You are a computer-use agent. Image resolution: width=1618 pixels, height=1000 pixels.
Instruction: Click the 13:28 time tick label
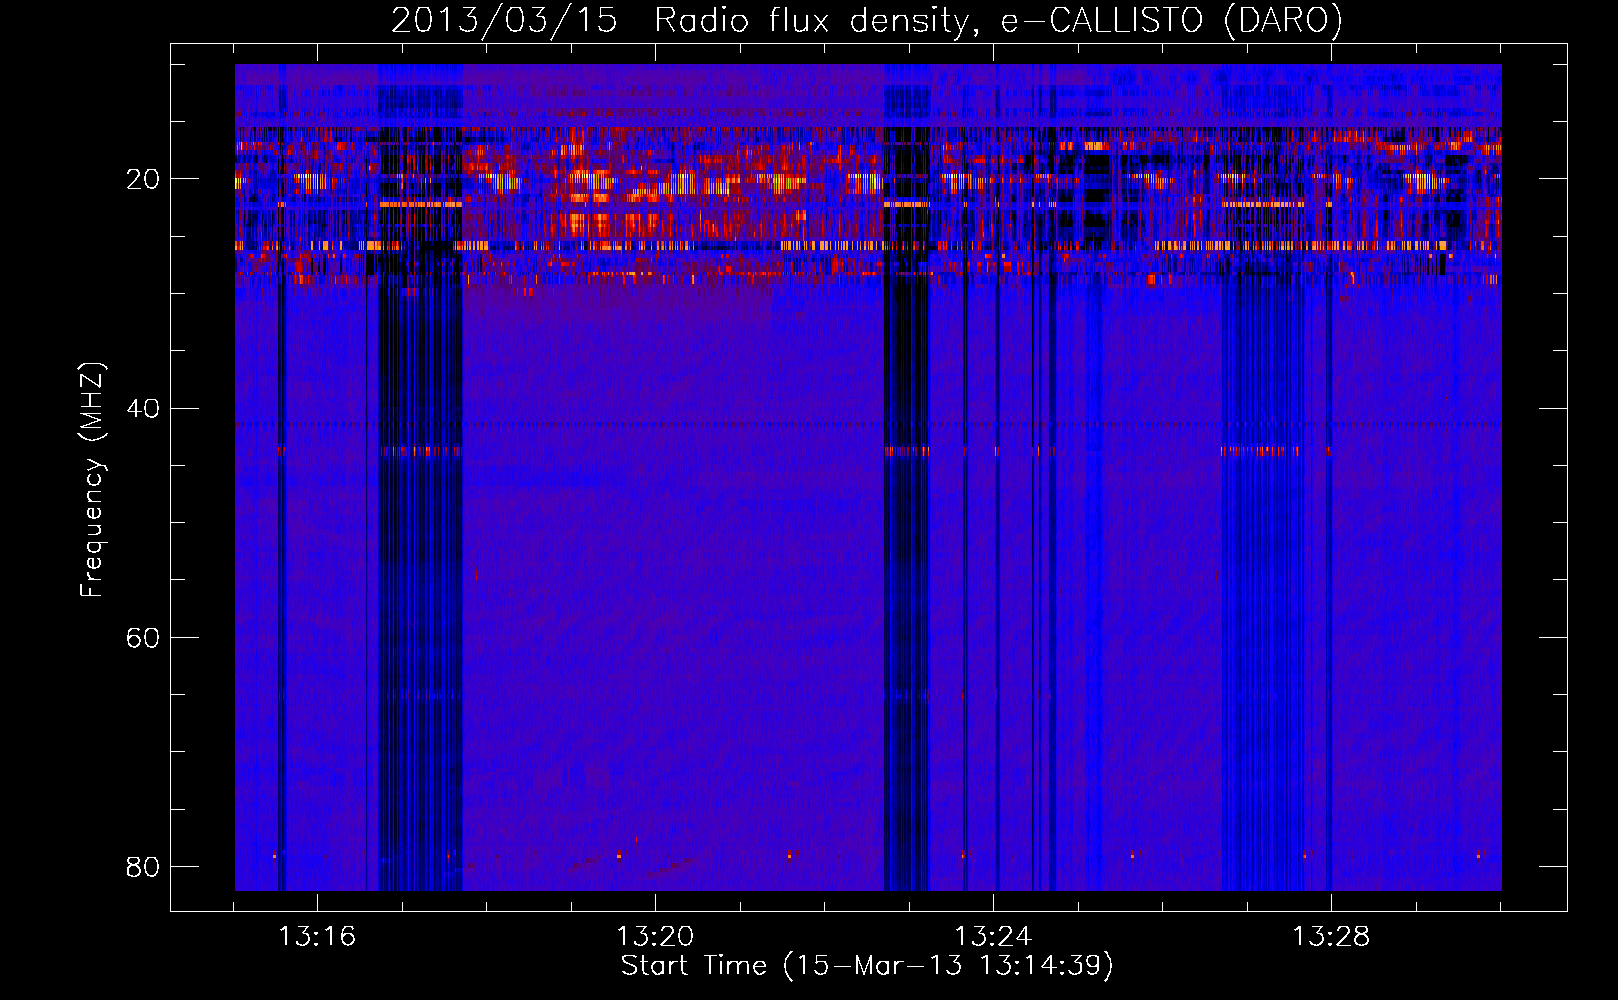tap(1331, 937)
